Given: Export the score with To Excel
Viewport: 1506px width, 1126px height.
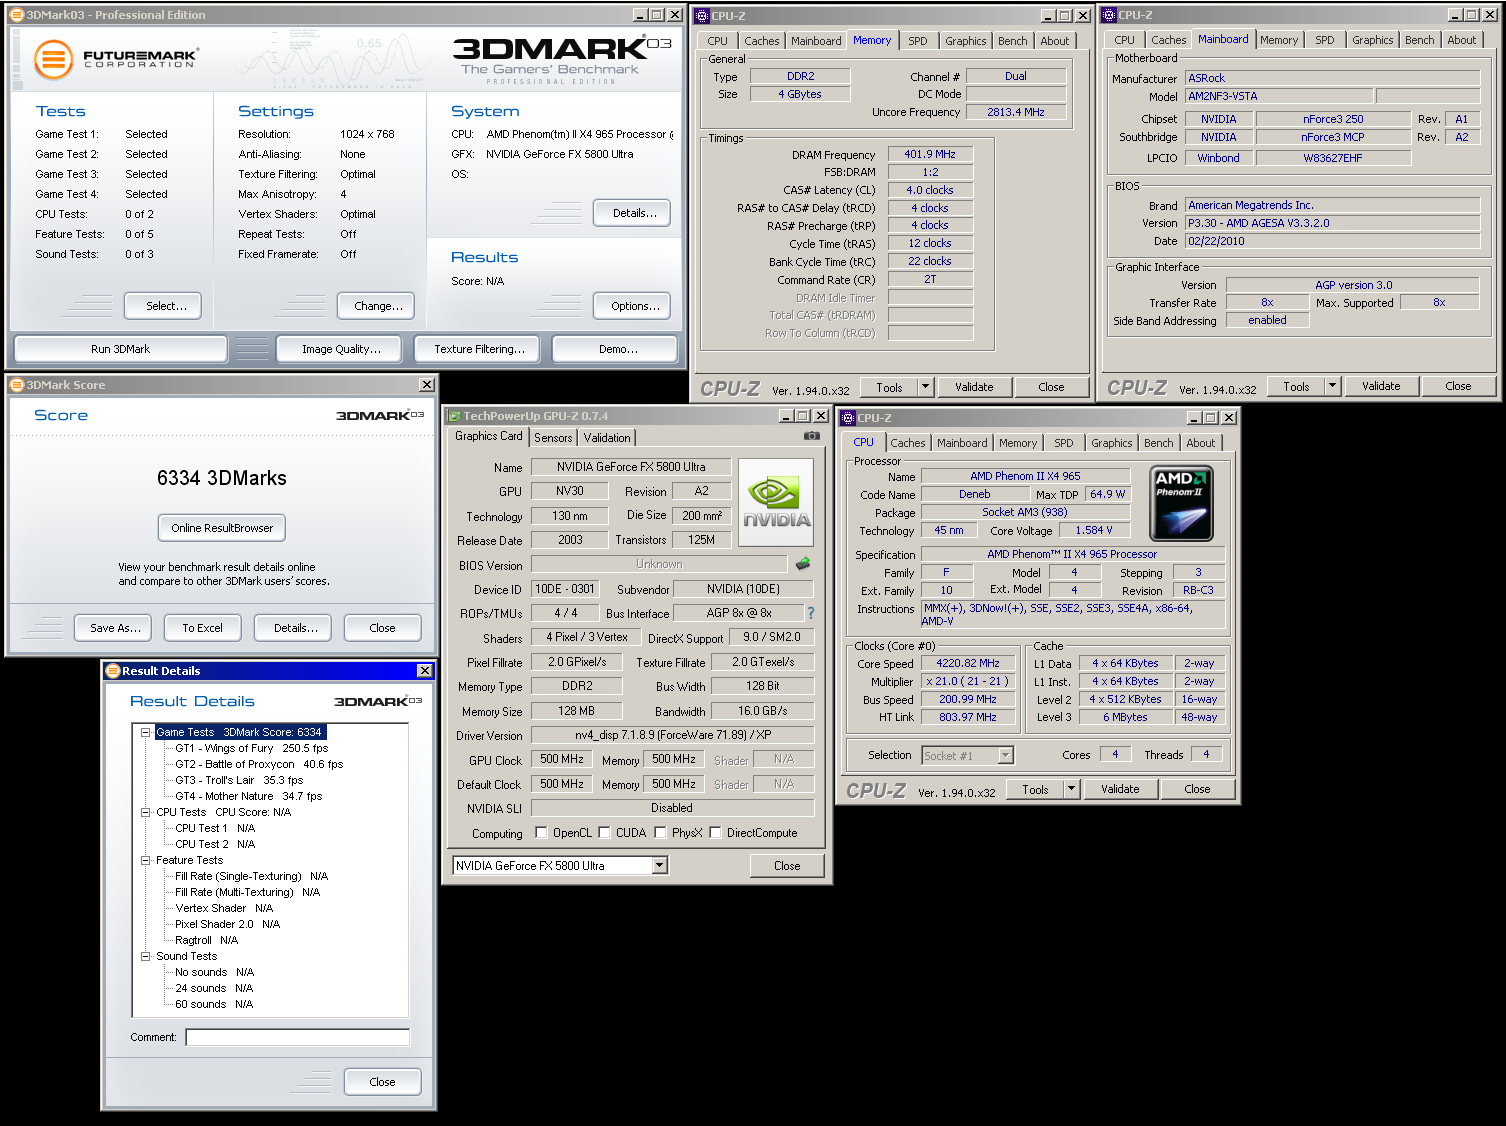Looking at the screenshot, I should point(202,628).
